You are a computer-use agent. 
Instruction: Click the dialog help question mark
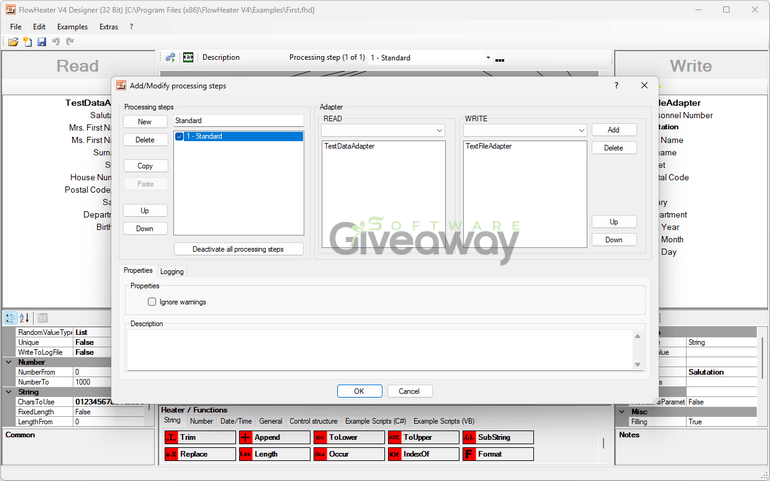point(616,85)
